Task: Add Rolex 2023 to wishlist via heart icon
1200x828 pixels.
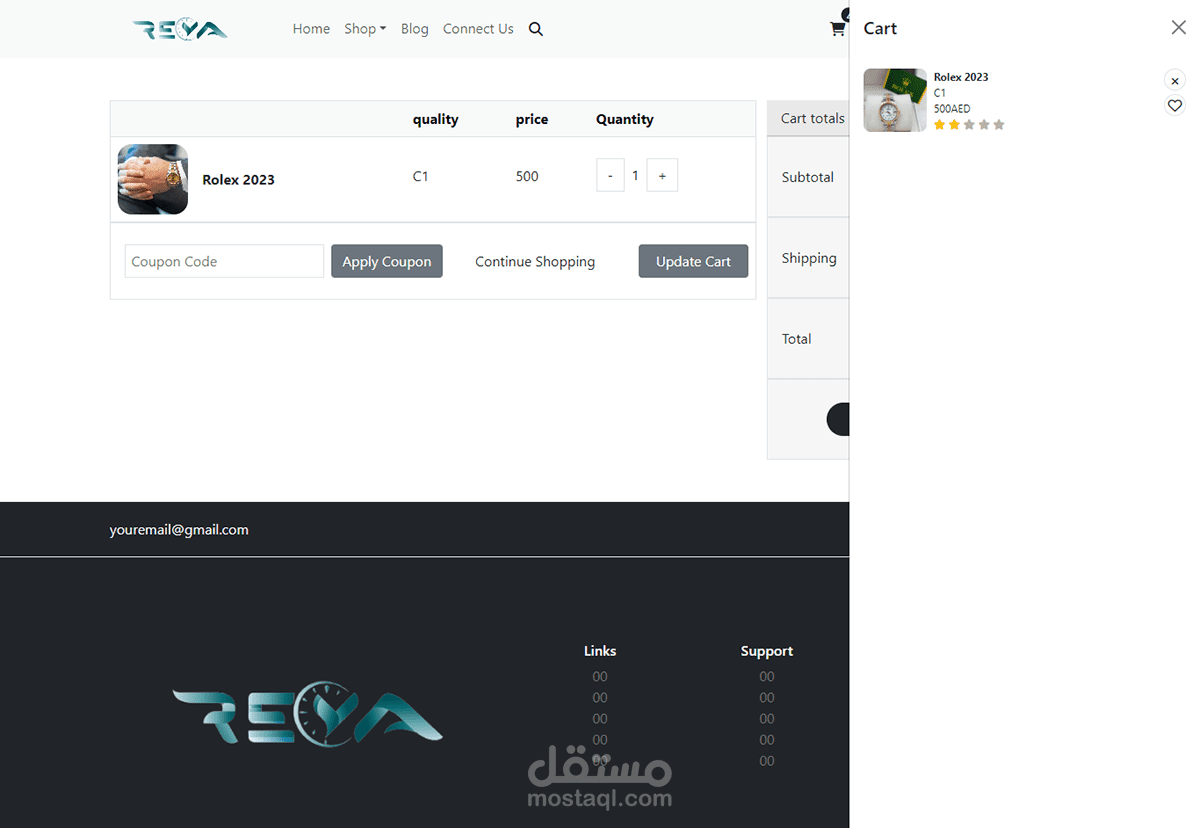Action: coord(1174,104)
